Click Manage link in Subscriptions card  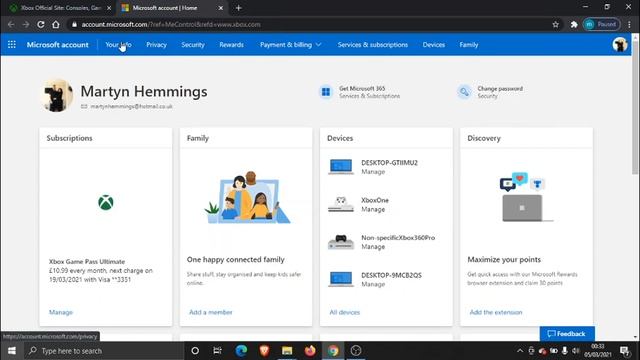click(x=61, y=312)
